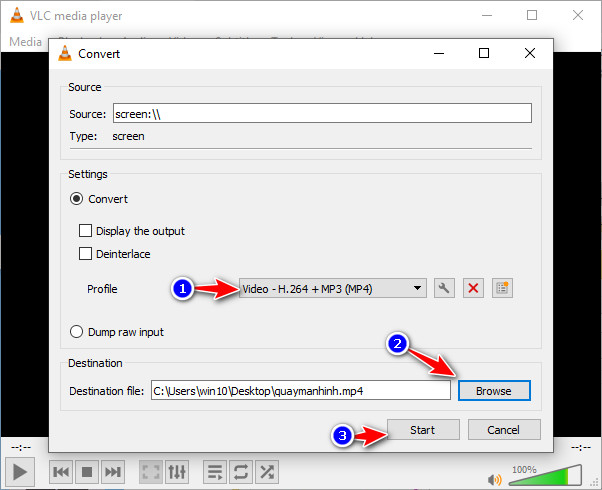The image size is (602, 490).
Task: Maximize the VLC media player window
Action: point(532,15)
